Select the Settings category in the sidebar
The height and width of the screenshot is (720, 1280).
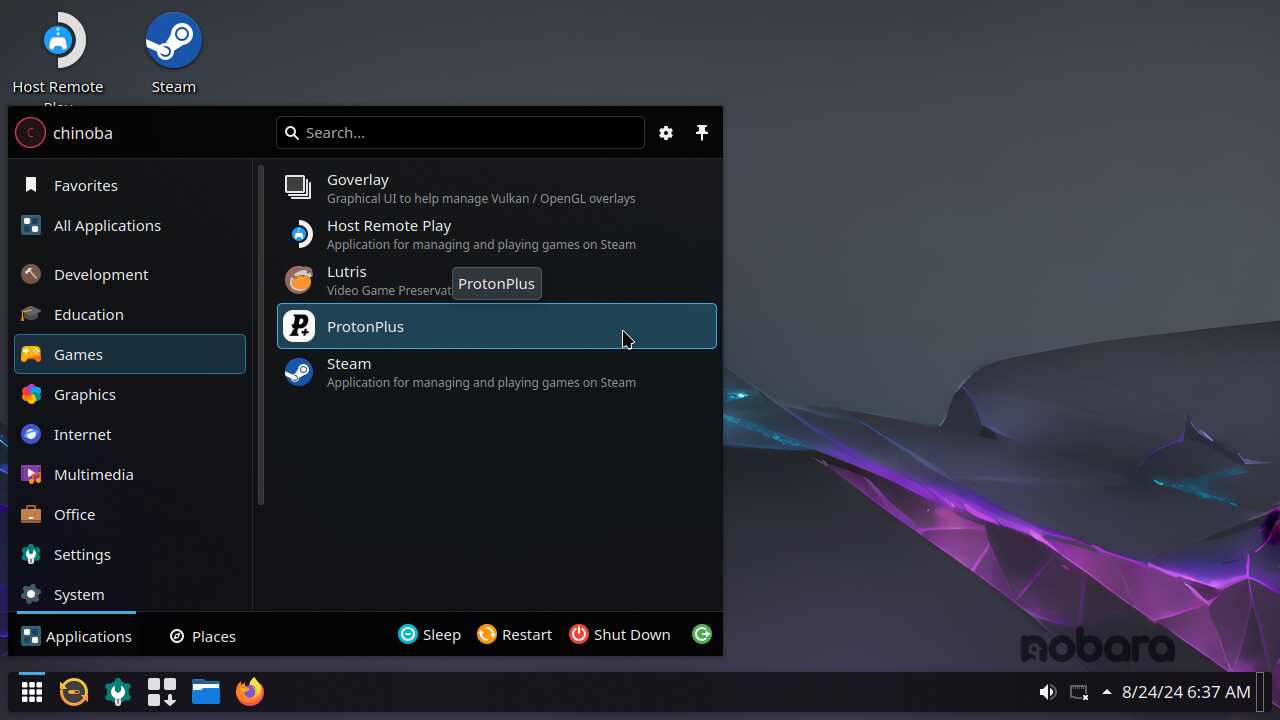point(130,554)
